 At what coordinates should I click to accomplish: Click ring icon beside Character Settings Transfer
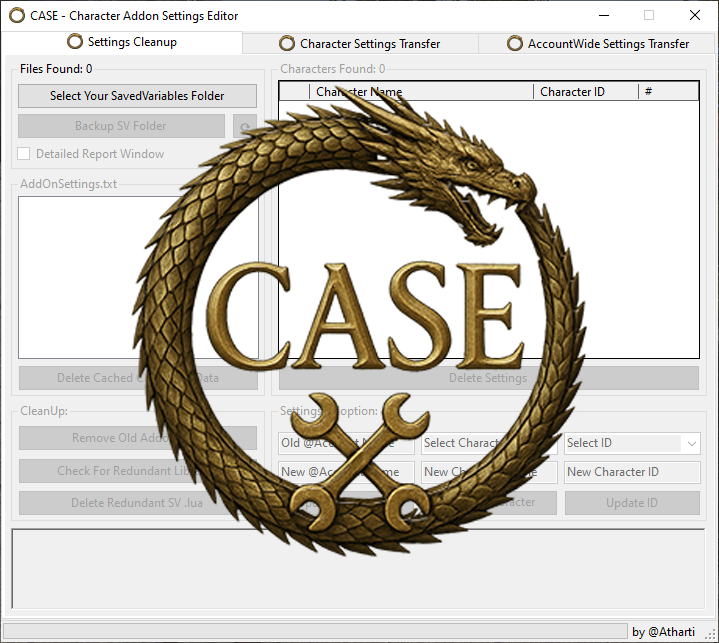[x=287, y=43]
